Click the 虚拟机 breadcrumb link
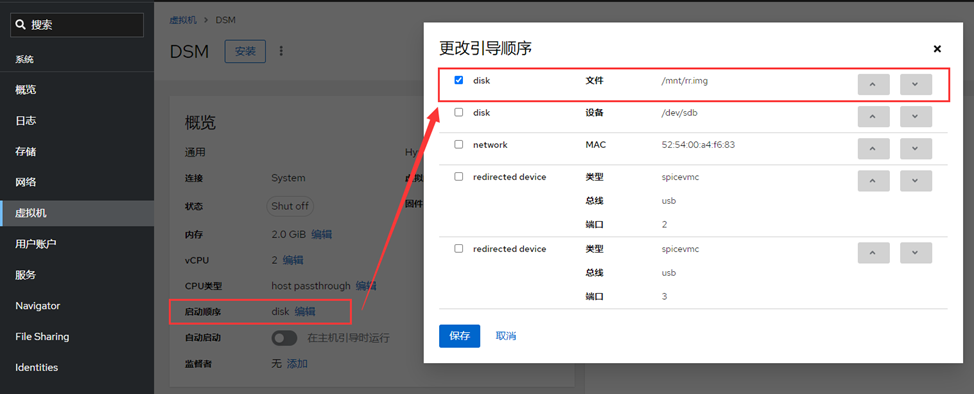Image resolution: width=974 pixels, height=394 pixels. point(183,20)
